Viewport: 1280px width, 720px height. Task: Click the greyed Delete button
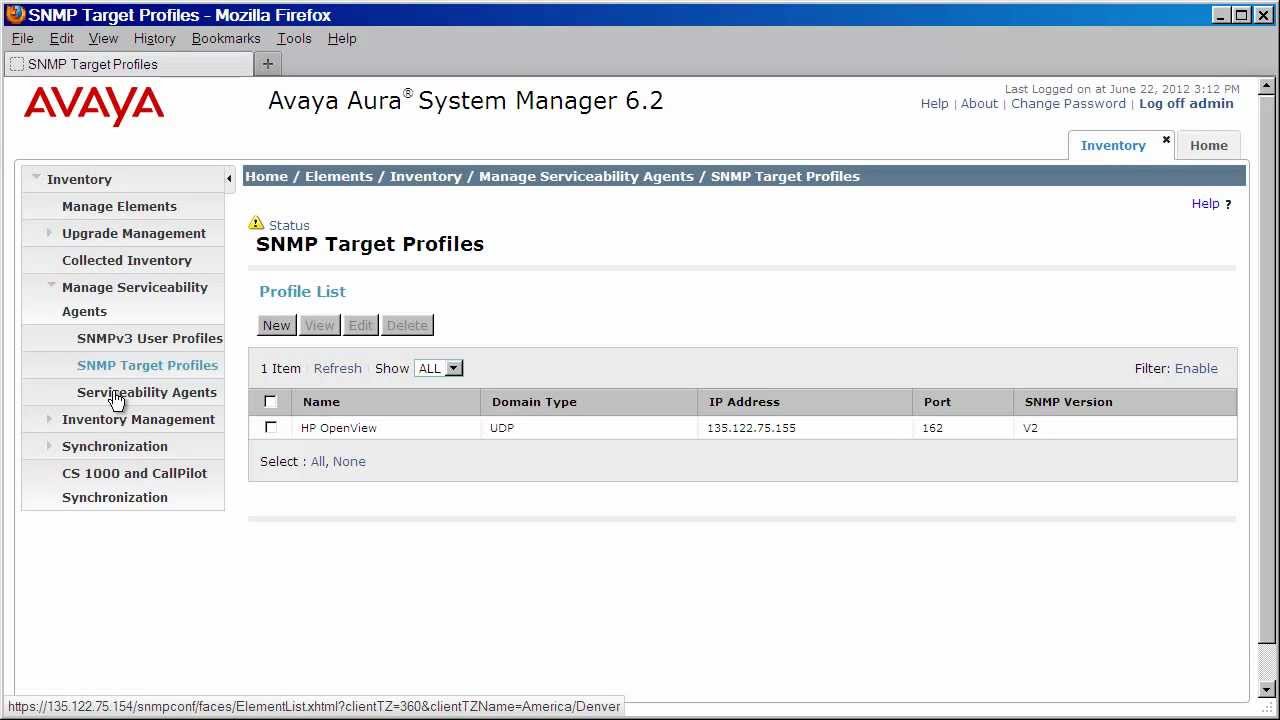[407, 325]
